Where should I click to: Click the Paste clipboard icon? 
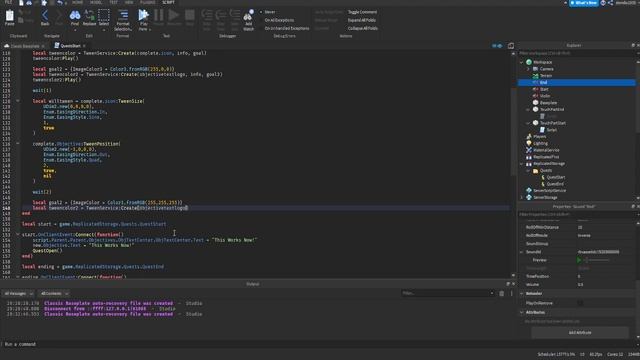click(9, 16)
